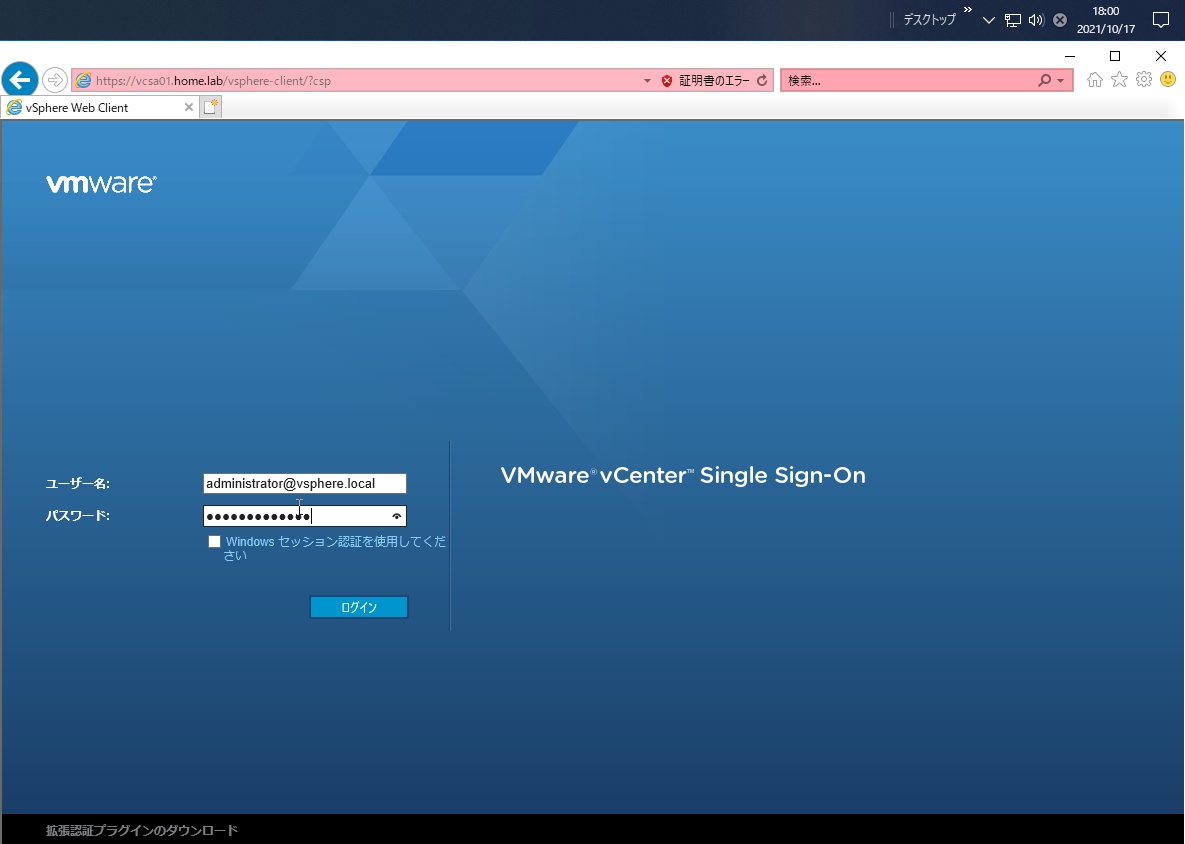
Task: Click the browser forward arrow button
Action: (x=54, y=80)
